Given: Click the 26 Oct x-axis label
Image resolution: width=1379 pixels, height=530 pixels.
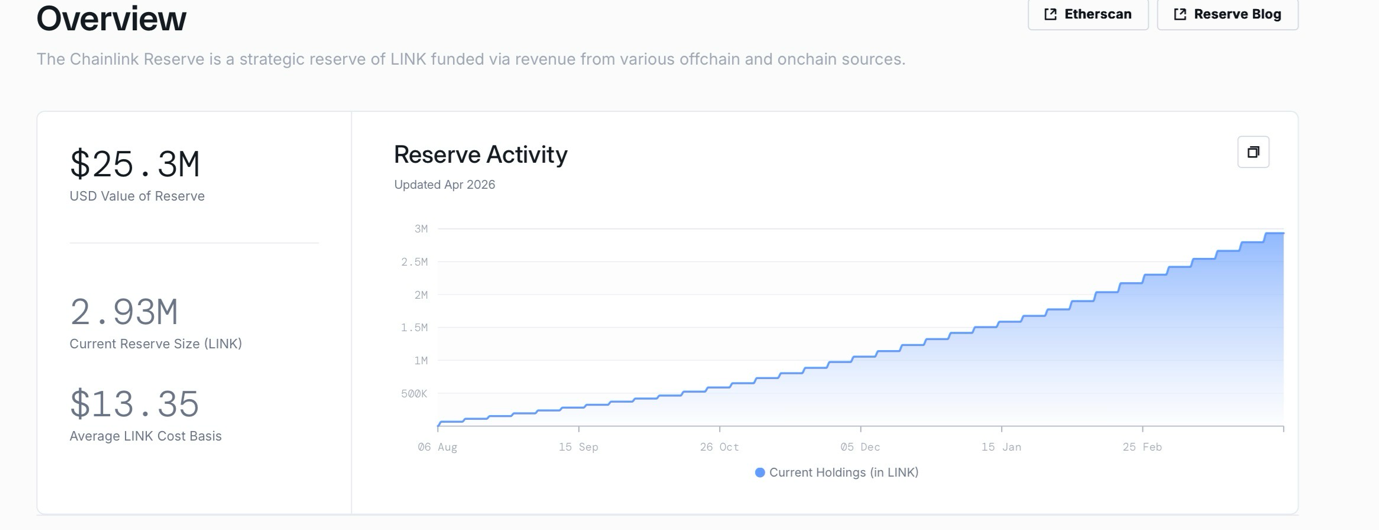Looking at the screenshot, I should 719,447.
